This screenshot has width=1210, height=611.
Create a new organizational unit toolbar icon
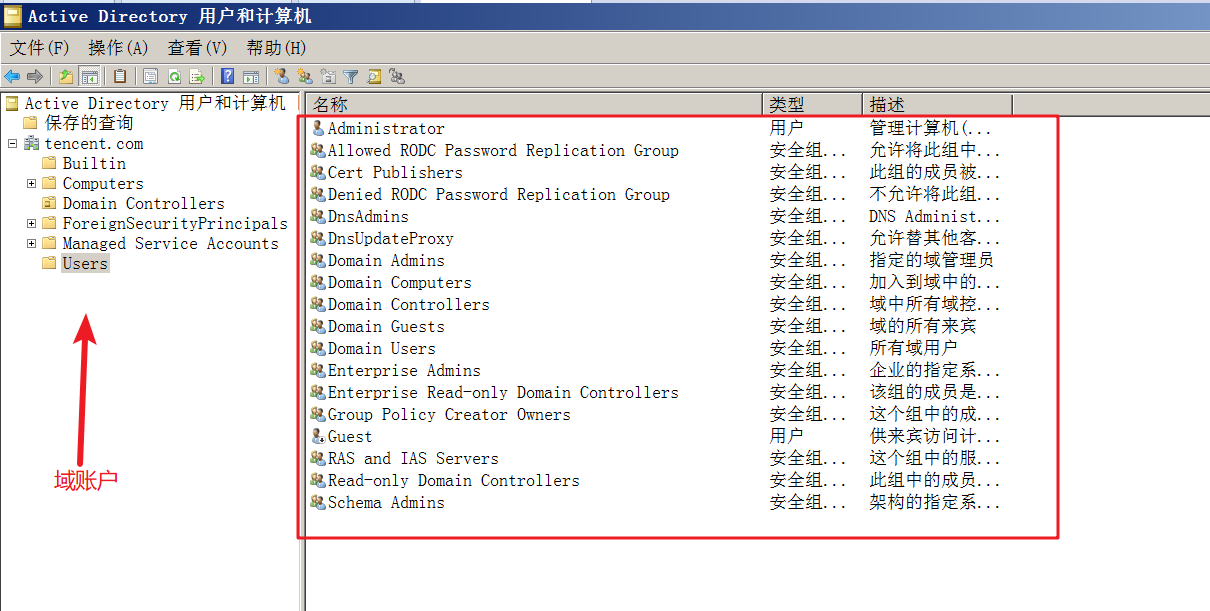click(328, 76)
